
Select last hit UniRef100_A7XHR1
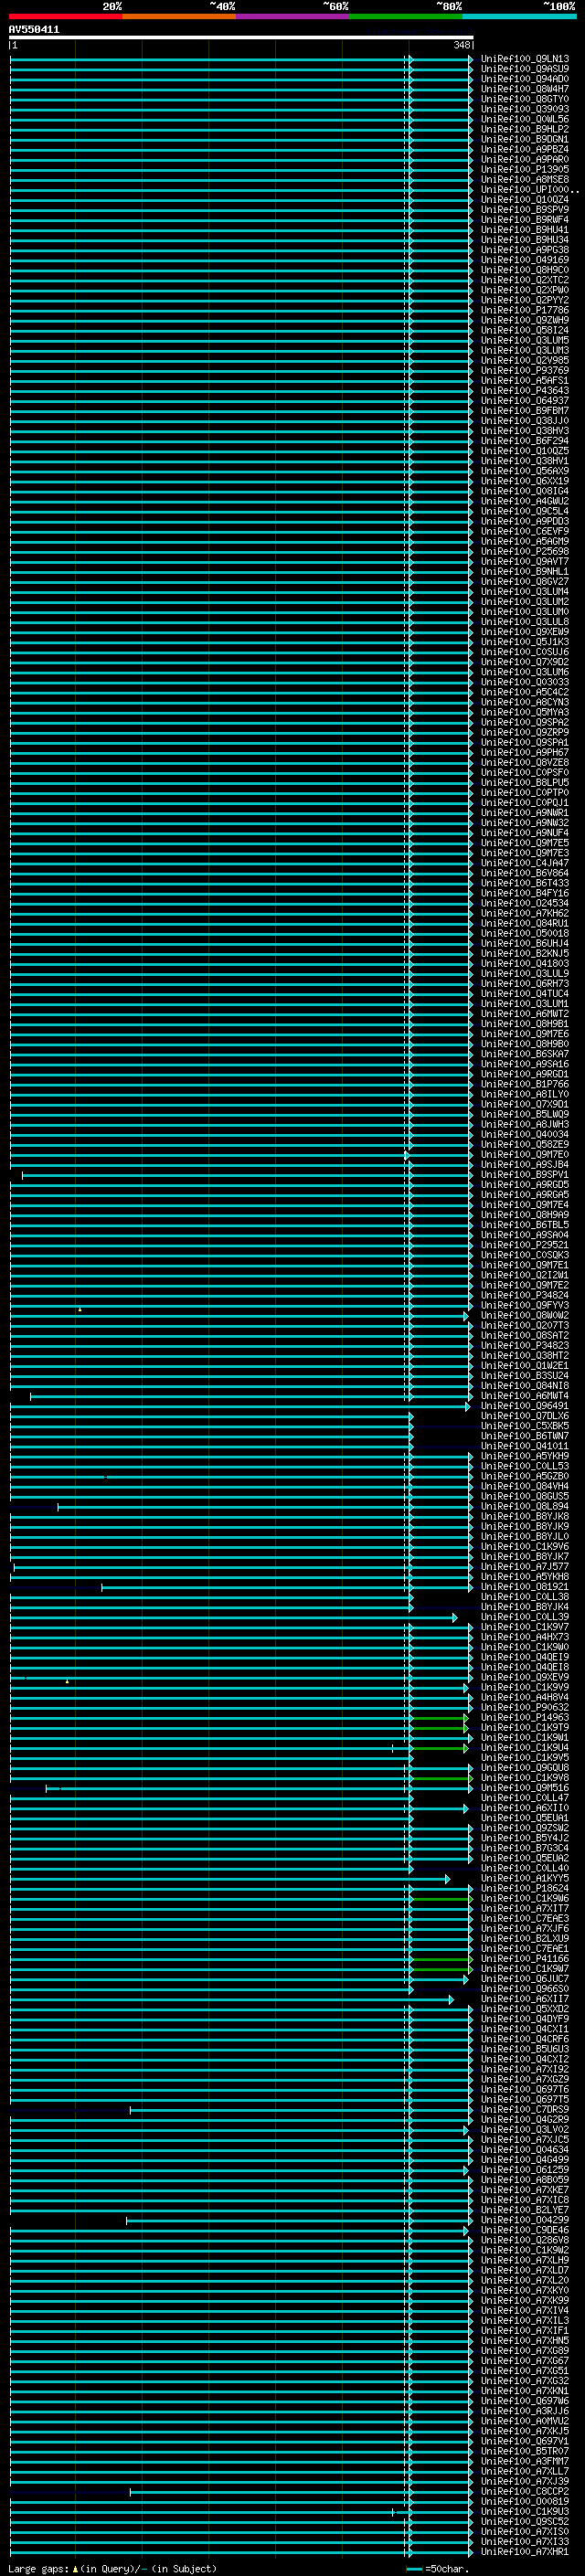pos(524,2552)
